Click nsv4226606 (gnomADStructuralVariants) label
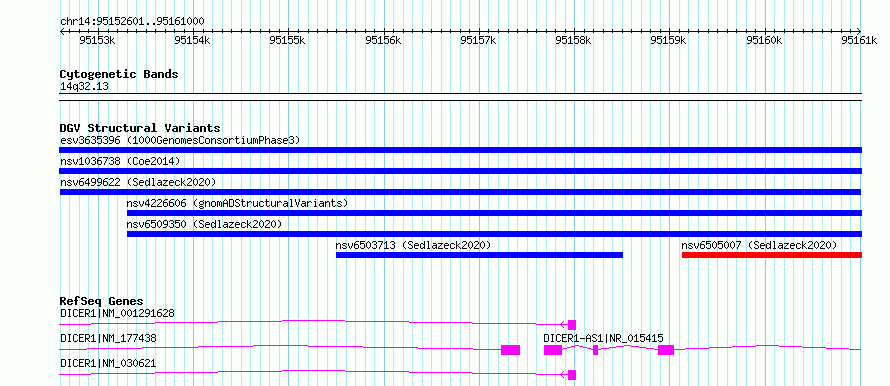This screenshot has height=386, width=890. tap(237, 203)
